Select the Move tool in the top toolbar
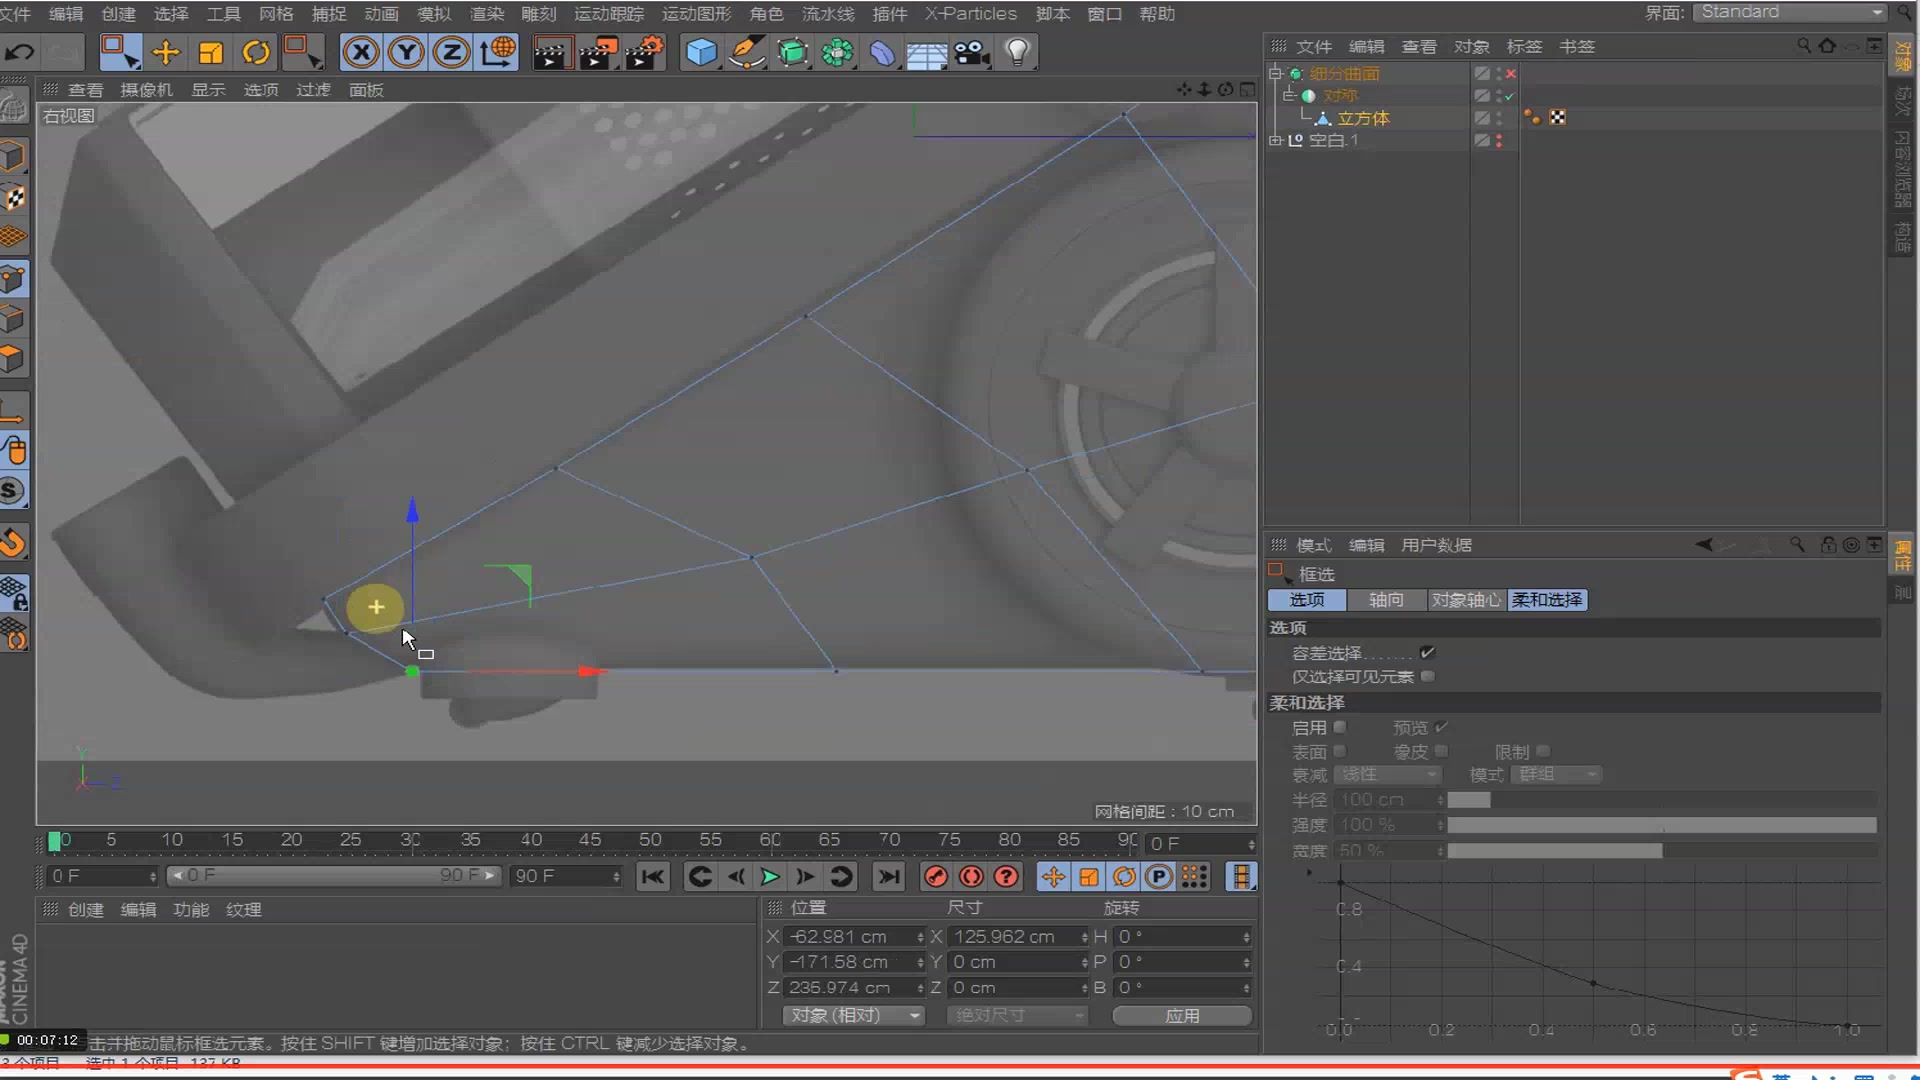Viewport: 1920px width, 1080px height. click(165, 52)
